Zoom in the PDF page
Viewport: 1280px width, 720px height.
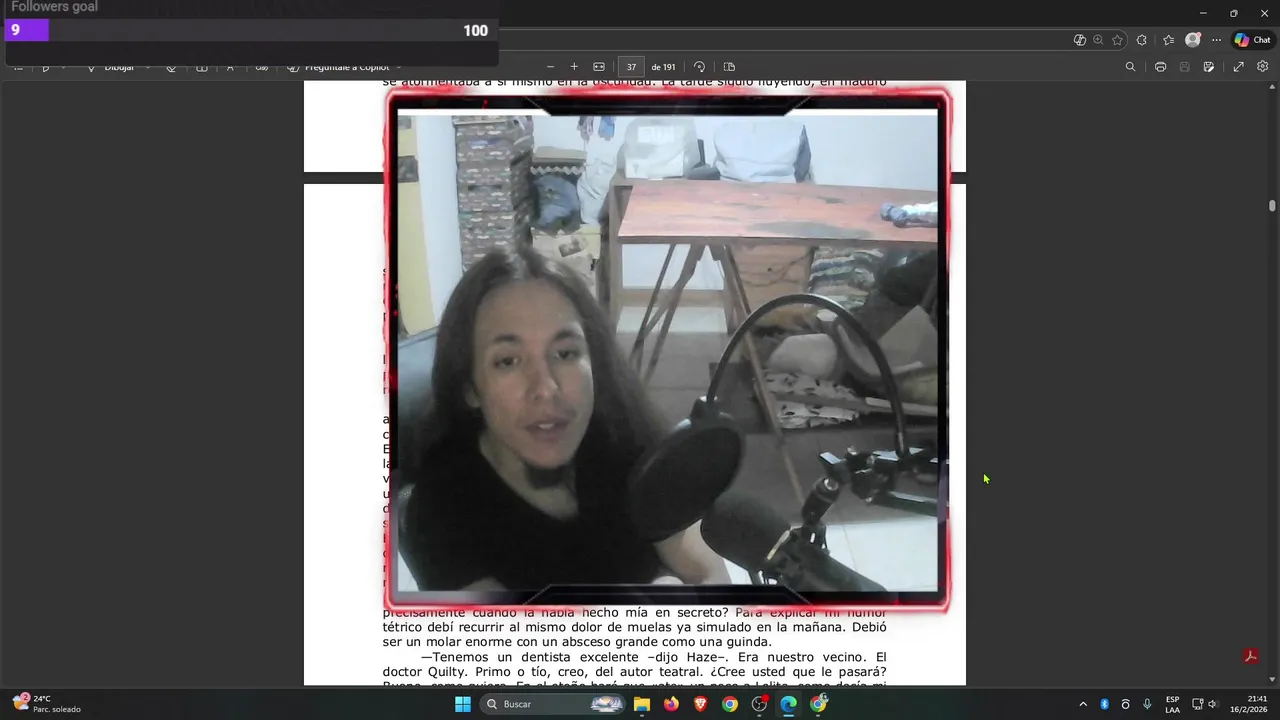click(x=574, y=67)
